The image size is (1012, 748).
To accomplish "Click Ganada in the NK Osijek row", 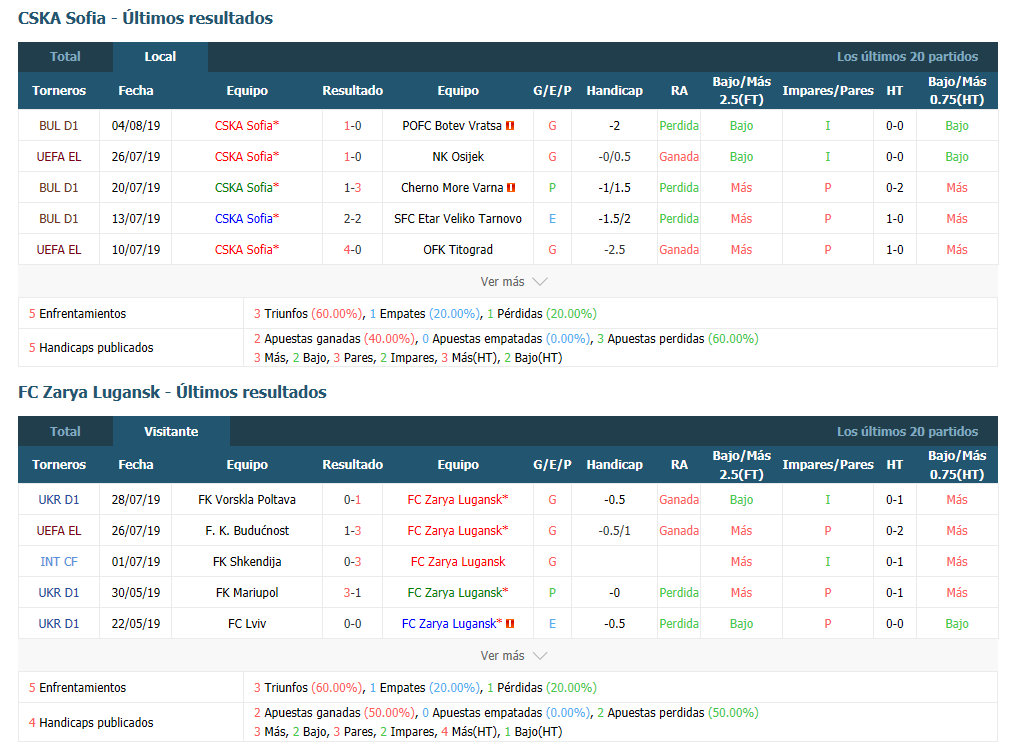I will click(x=679, y=157).
